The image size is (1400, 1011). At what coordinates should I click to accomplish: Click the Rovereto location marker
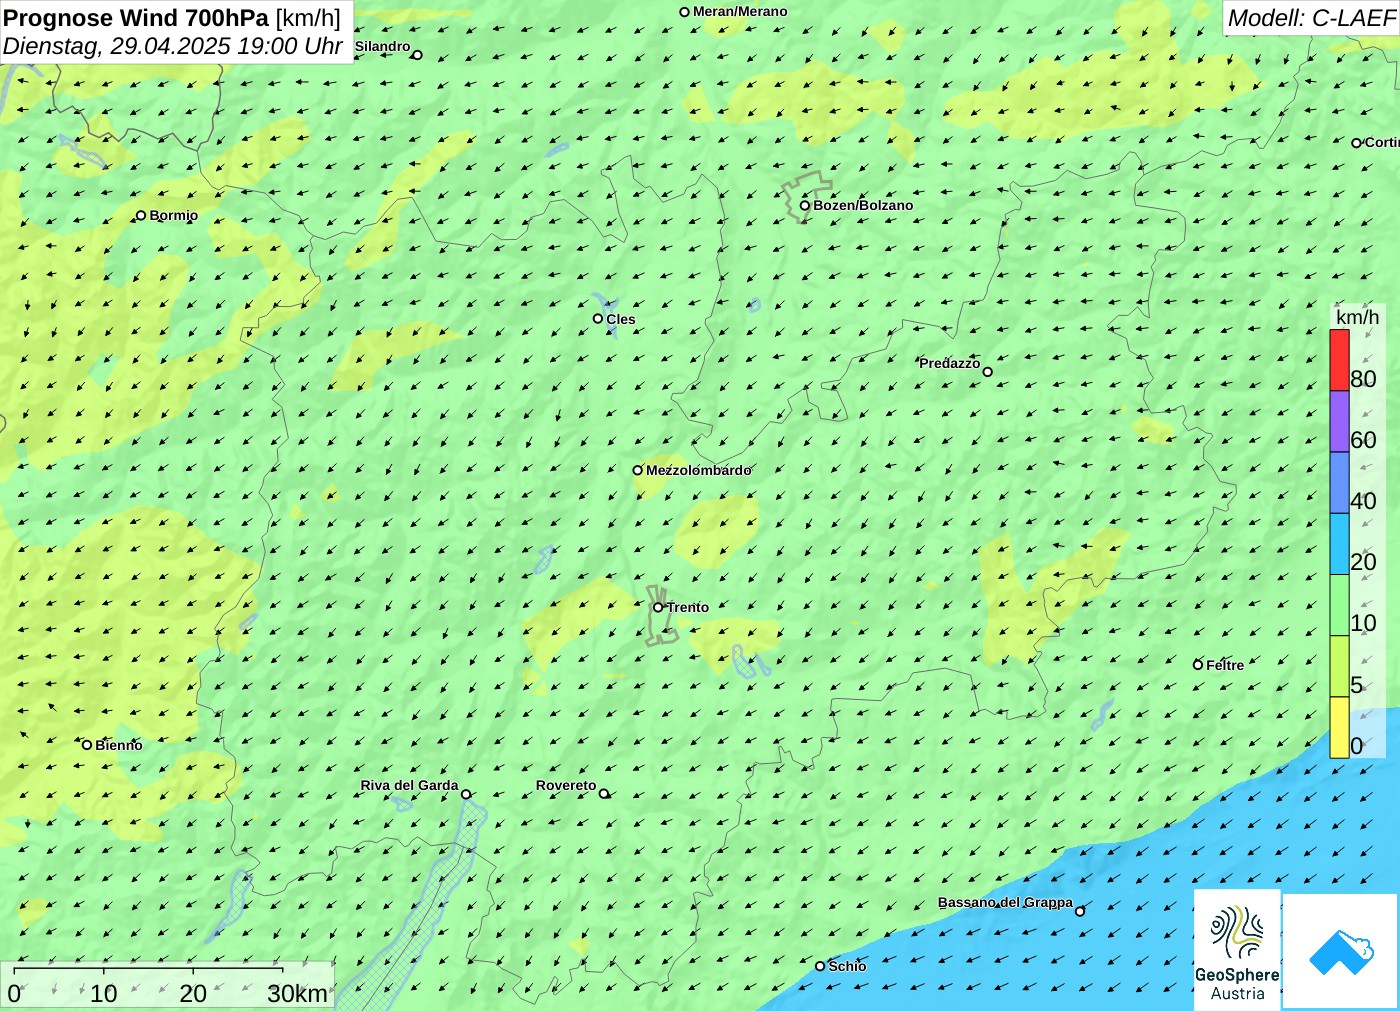point(603,794)
